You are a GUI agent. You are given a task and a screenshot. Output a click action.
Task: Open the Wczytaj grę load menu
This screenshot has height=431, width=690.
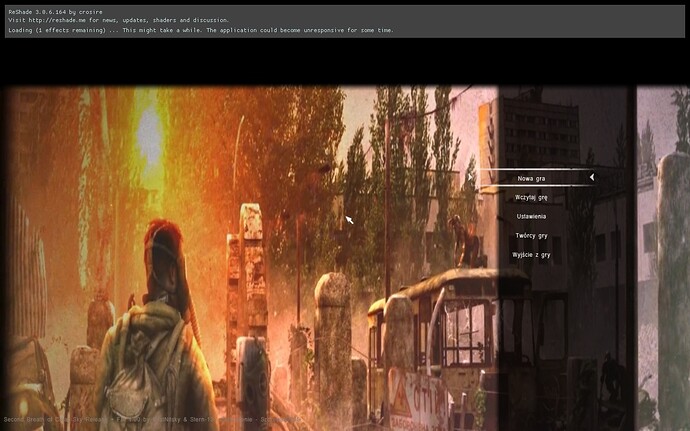(531, 197)
